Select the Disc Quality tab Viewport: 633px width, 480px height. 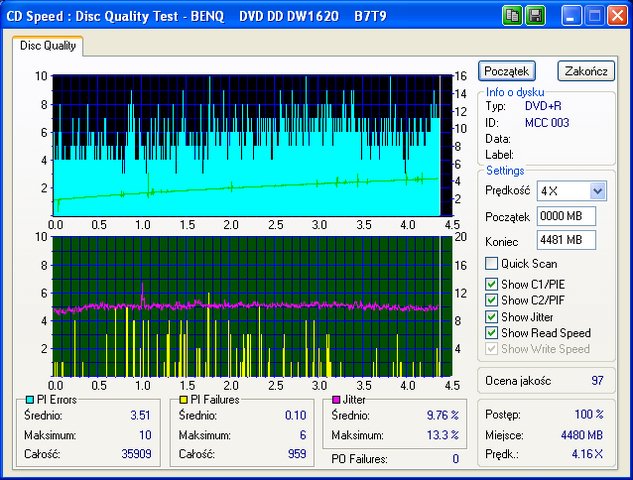(48, 46)
